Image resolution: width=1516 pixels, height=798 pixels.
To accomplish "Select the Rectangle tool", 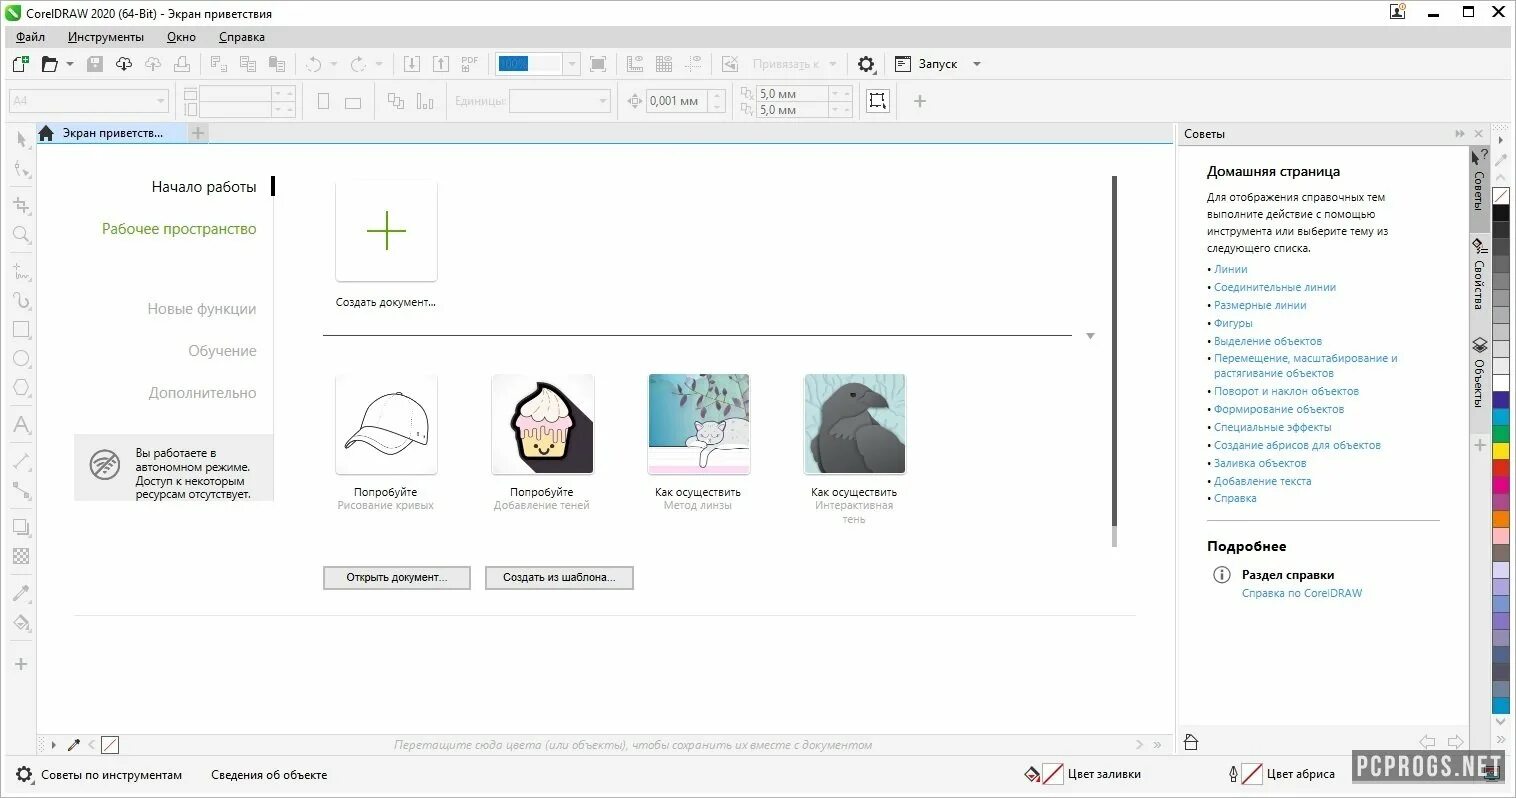I will (x=21, y=329).
